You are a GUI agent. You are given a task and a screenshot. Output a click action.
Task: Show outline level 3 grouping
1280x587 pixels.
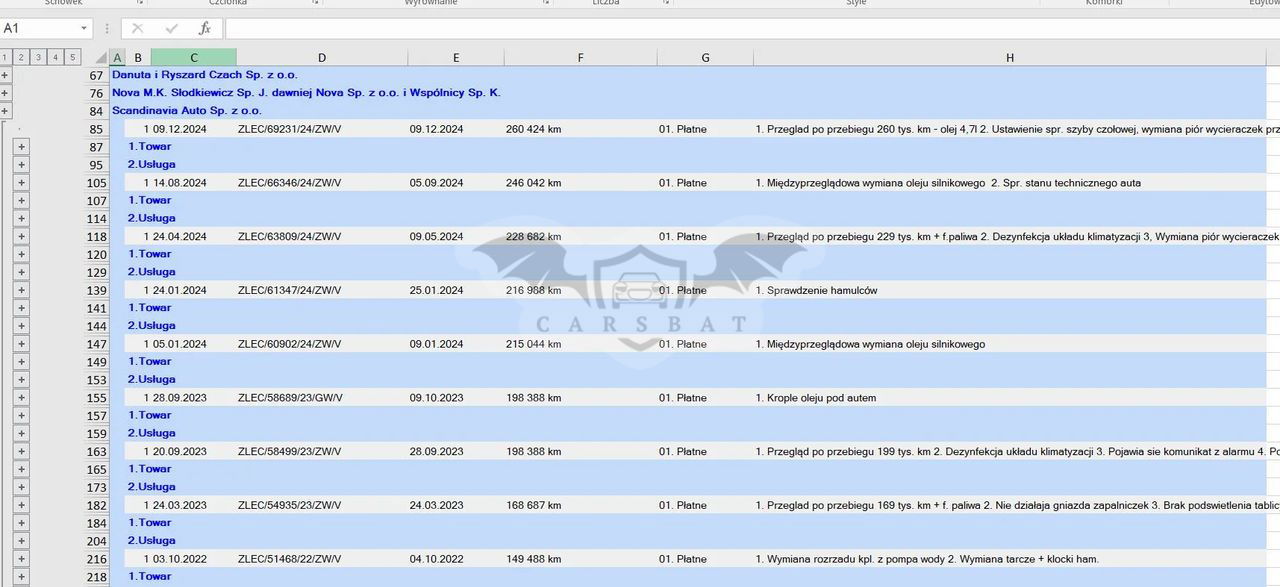(x=39, y=58)
